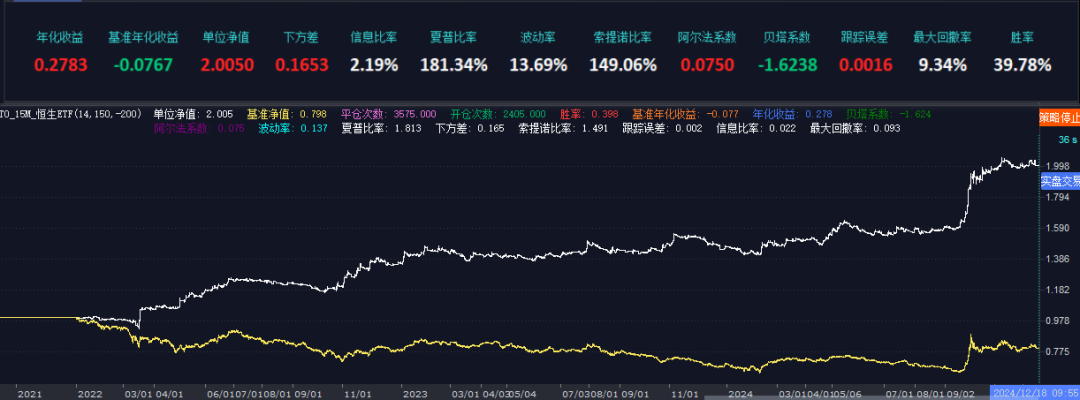Click the legend entry 信息比率: 0.022
This screenshot has height=400, width=1080.
click(x=756, y=129)
